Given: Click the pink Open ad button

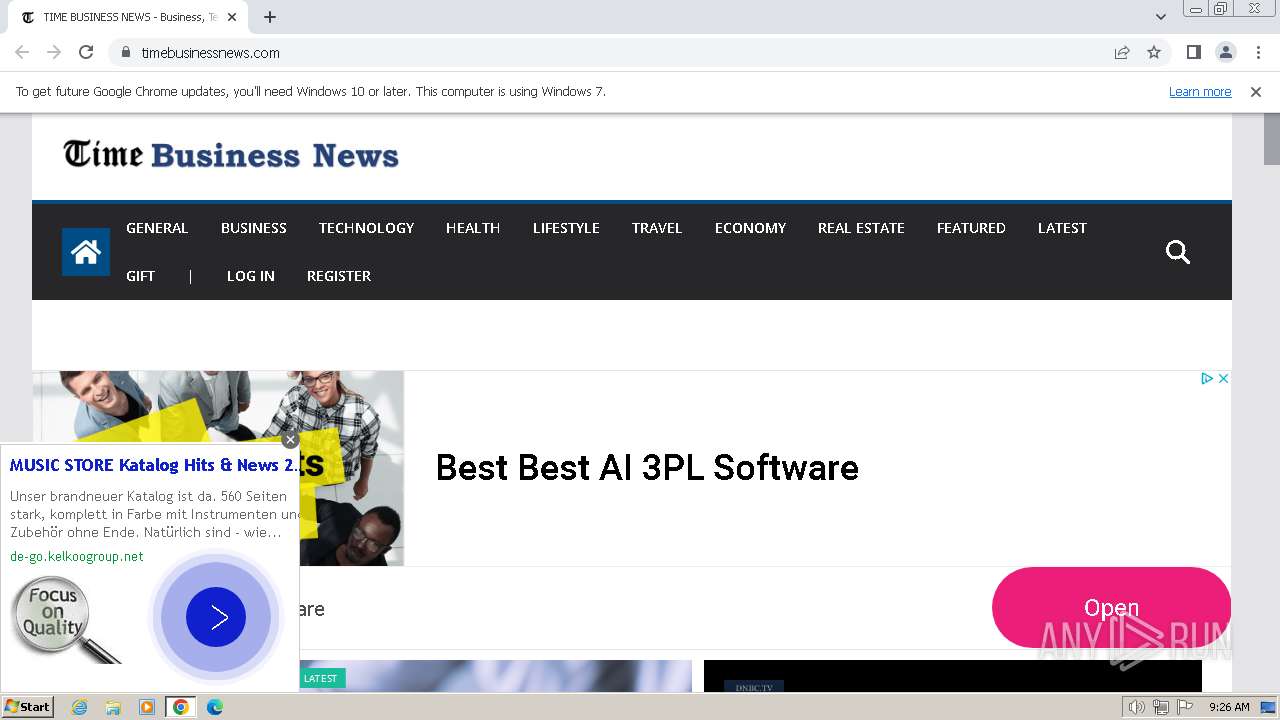Looking at the screenshot, I should (1111, 607).
